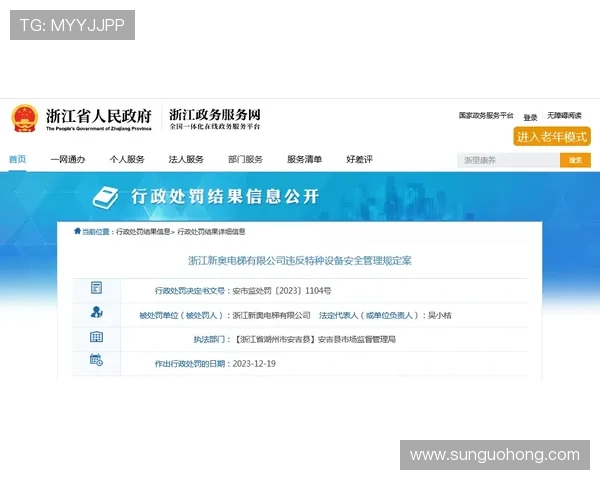Click 行政处罚结果信息公开 banner title
Viewport: 600px width, 480px height.
(225, 197)
